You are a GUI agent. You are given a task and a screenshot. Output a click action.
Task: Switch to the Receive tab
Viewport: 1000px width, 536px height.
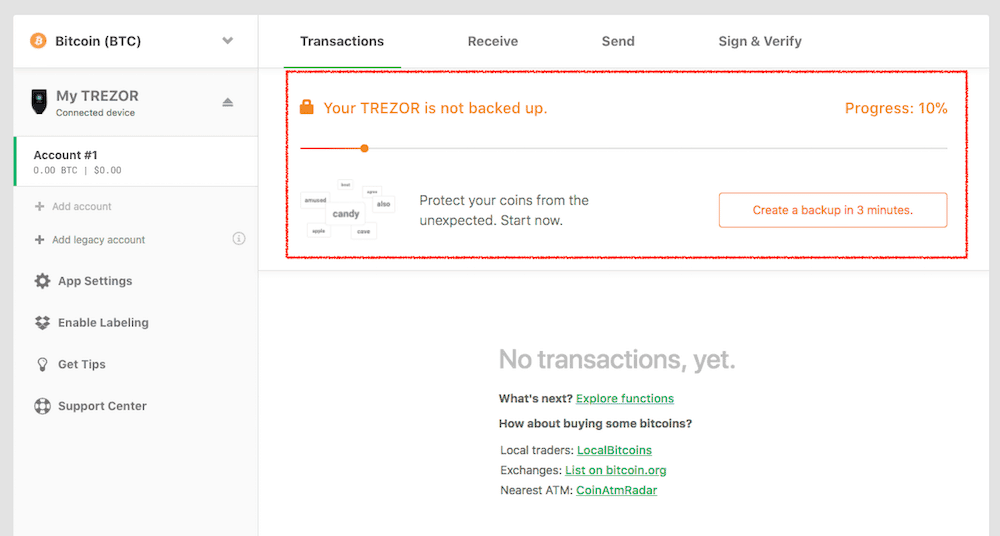point(492,41)
